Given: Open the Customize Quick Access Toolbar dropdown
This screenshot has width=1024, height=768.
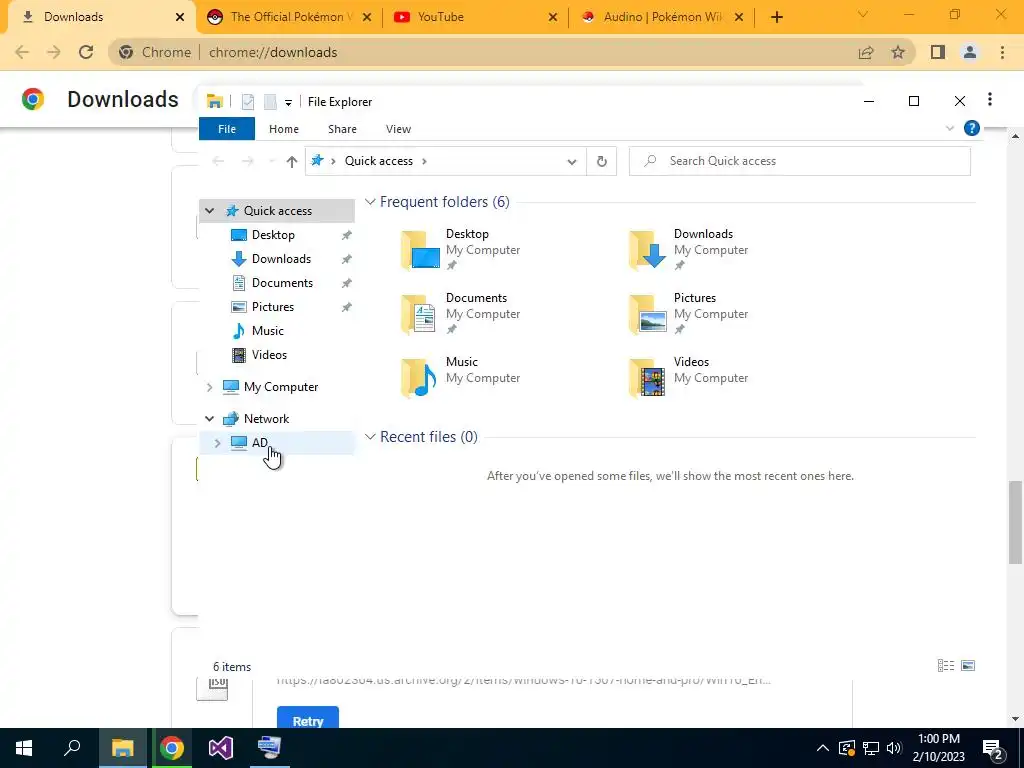Looking at the screenshot, I should click(288, 103).
